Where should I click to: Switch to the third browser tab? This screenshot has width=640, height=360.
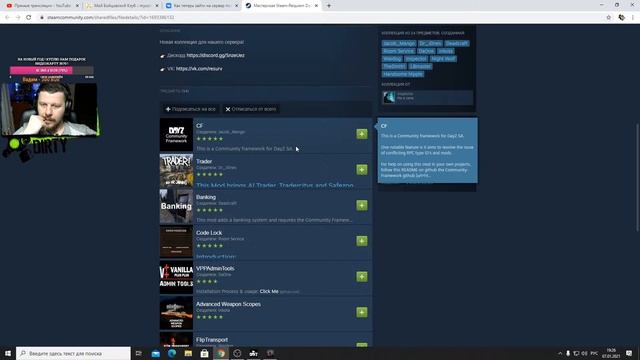click(x=202, y=6)
